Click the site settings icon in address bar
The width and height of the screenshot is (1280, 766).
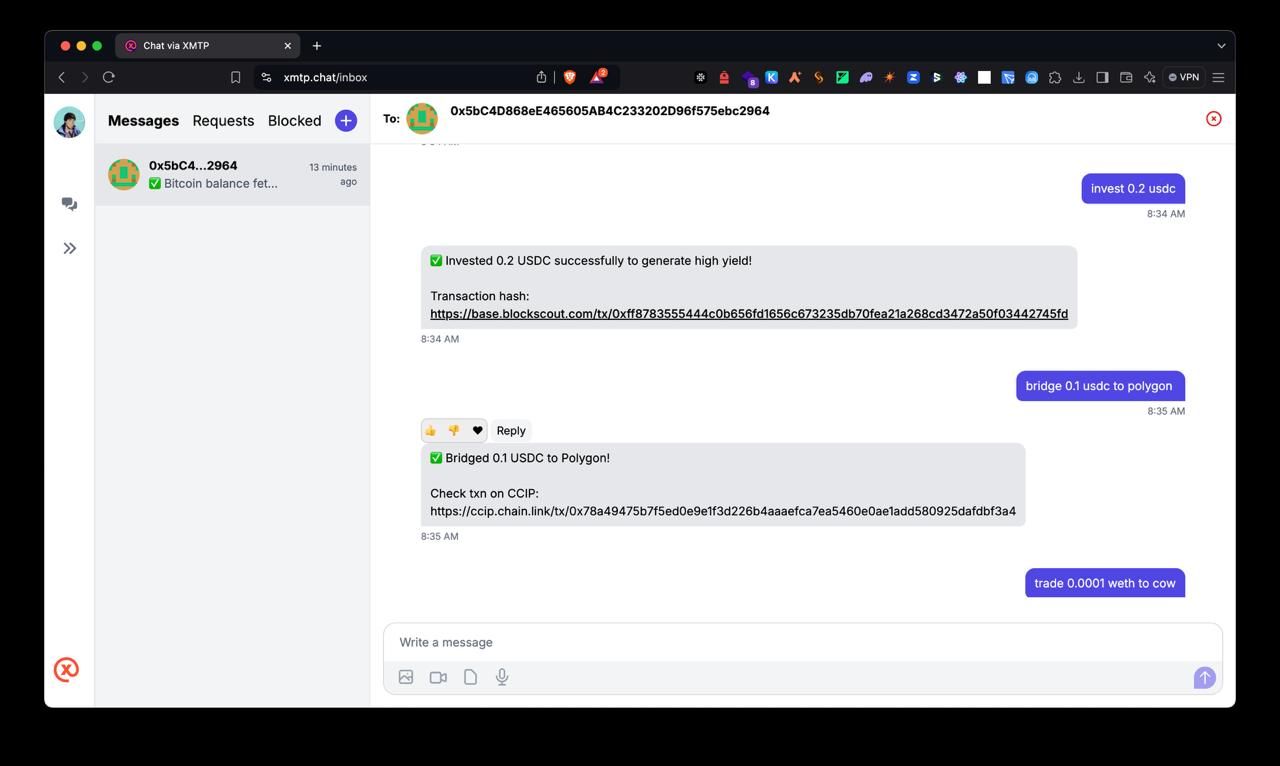(266, 77)
